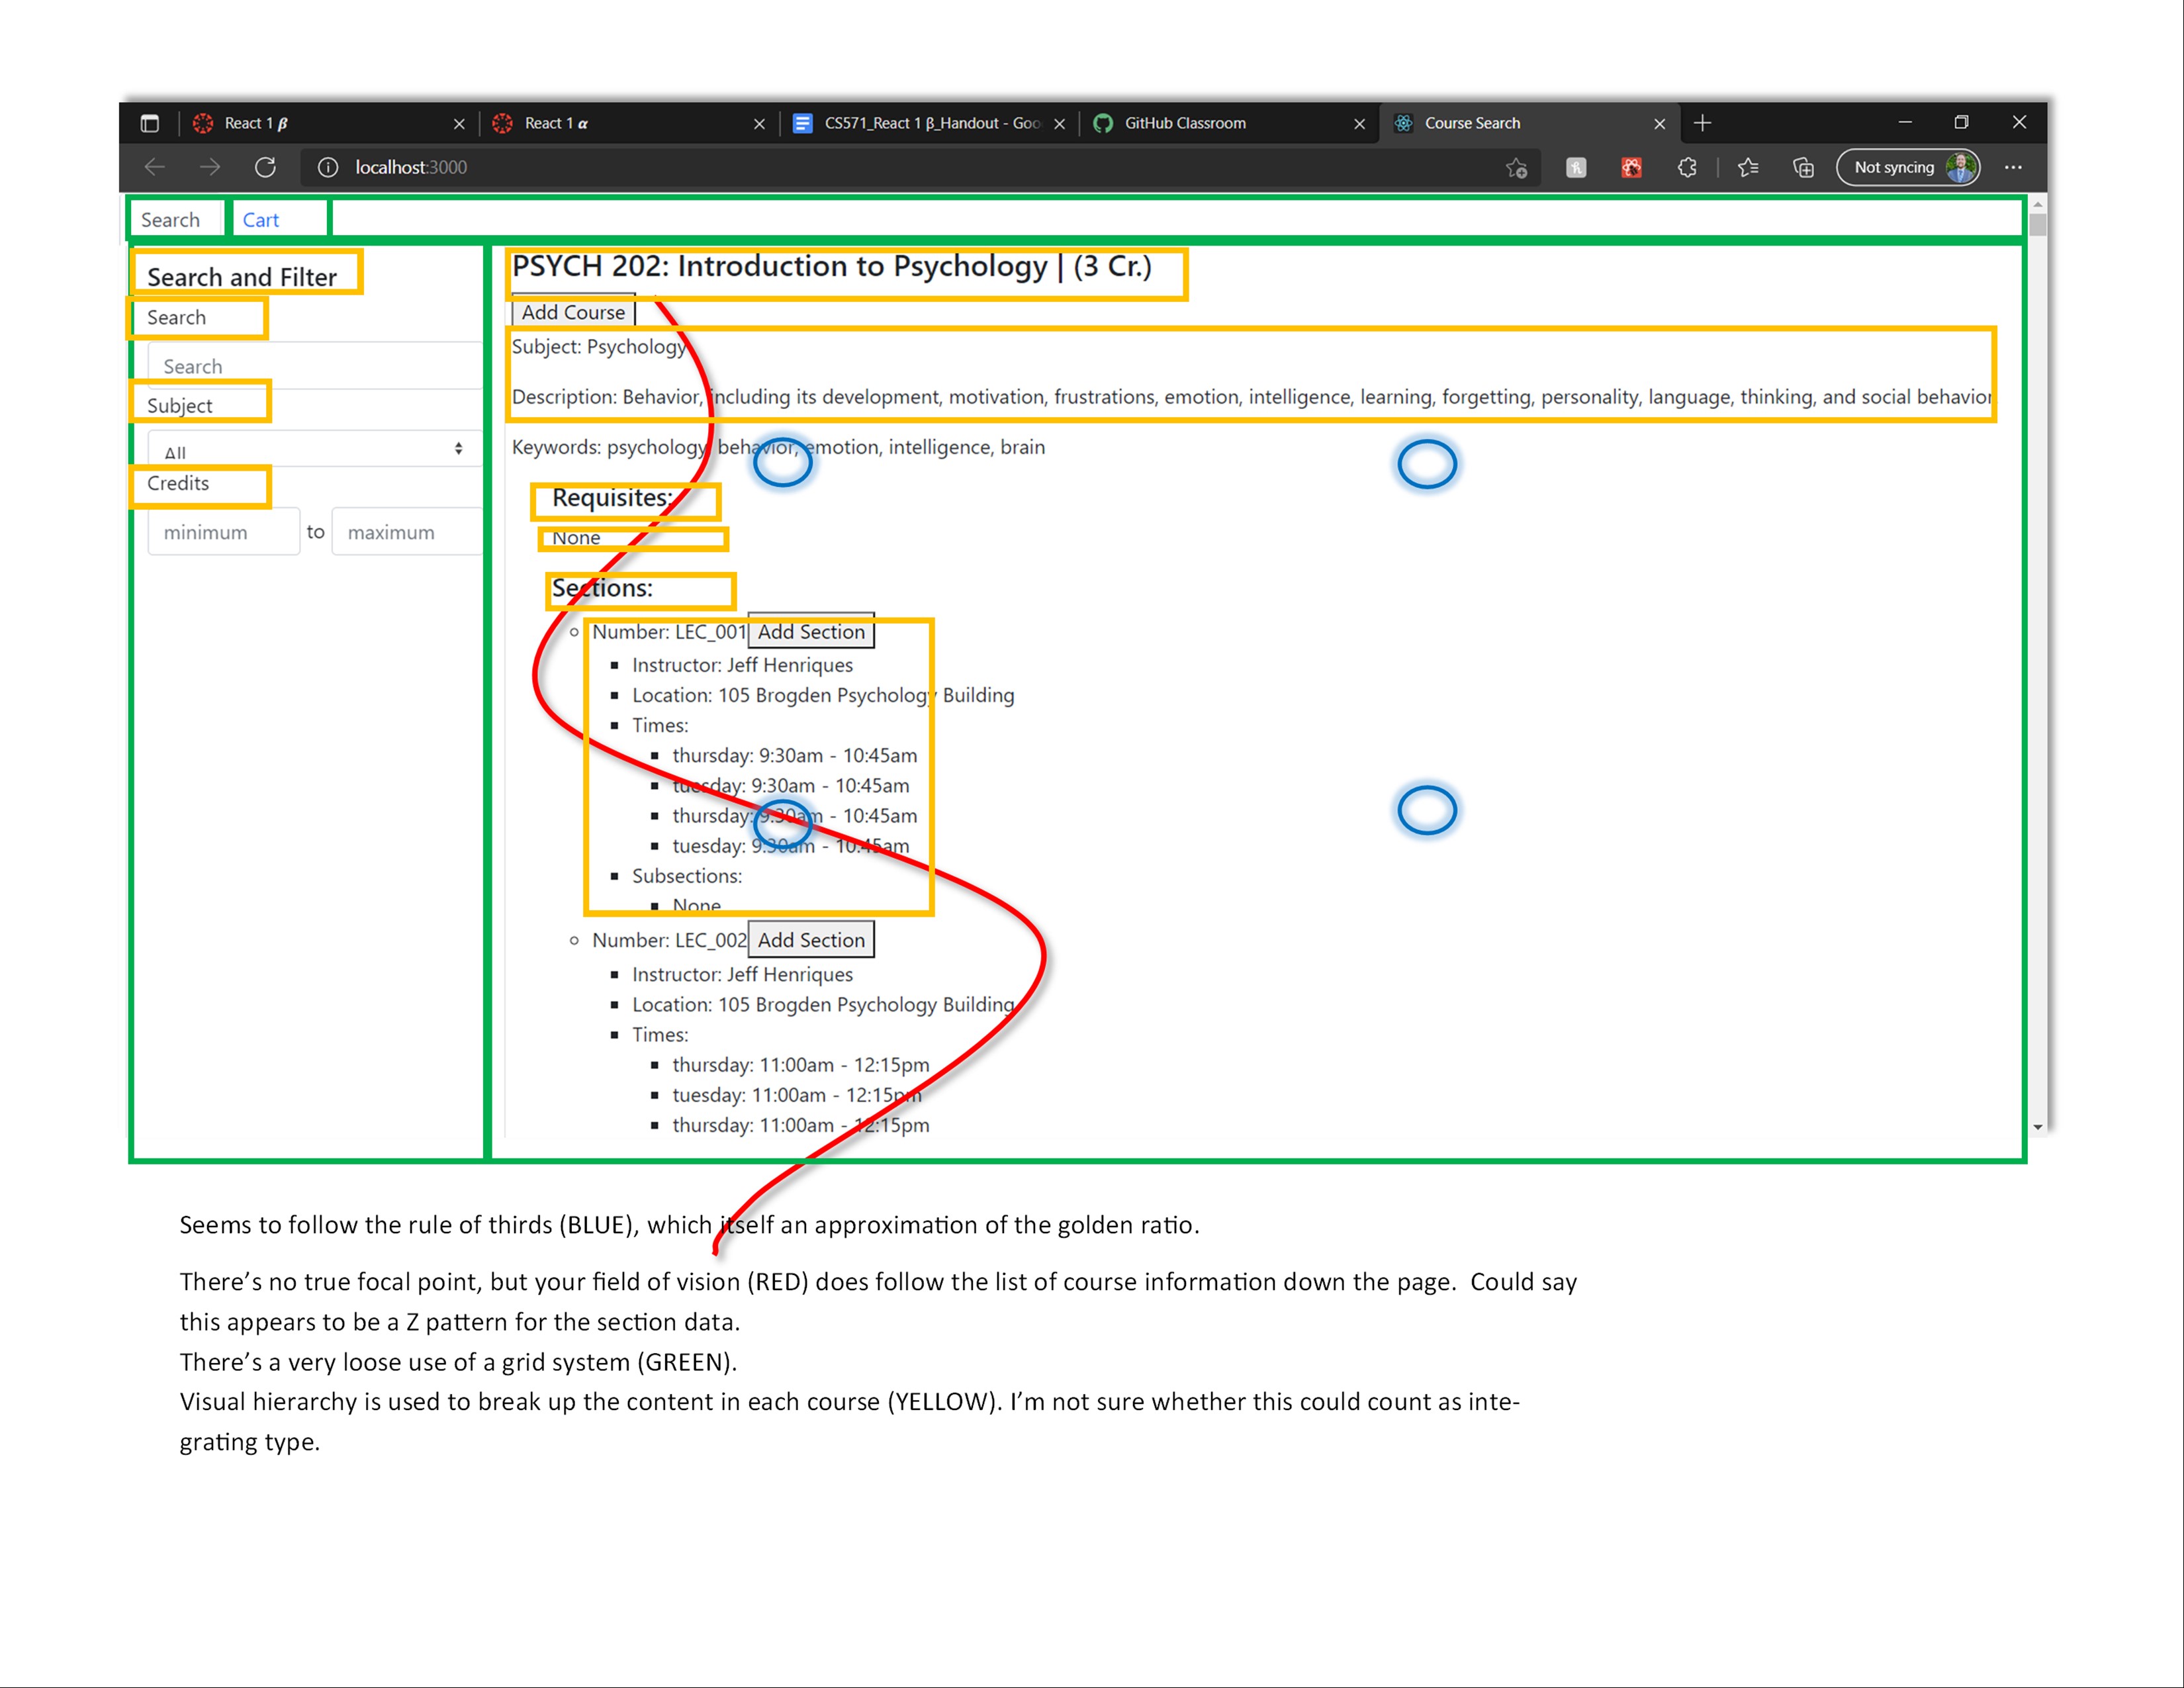Click the Not syncing profile button

[1908, 167]
